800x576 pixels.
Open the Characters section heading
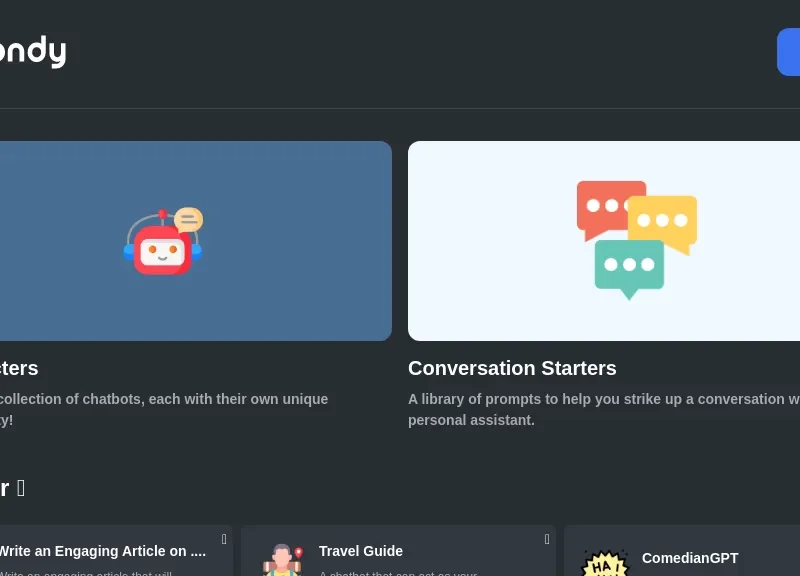[x=19, y=368]
